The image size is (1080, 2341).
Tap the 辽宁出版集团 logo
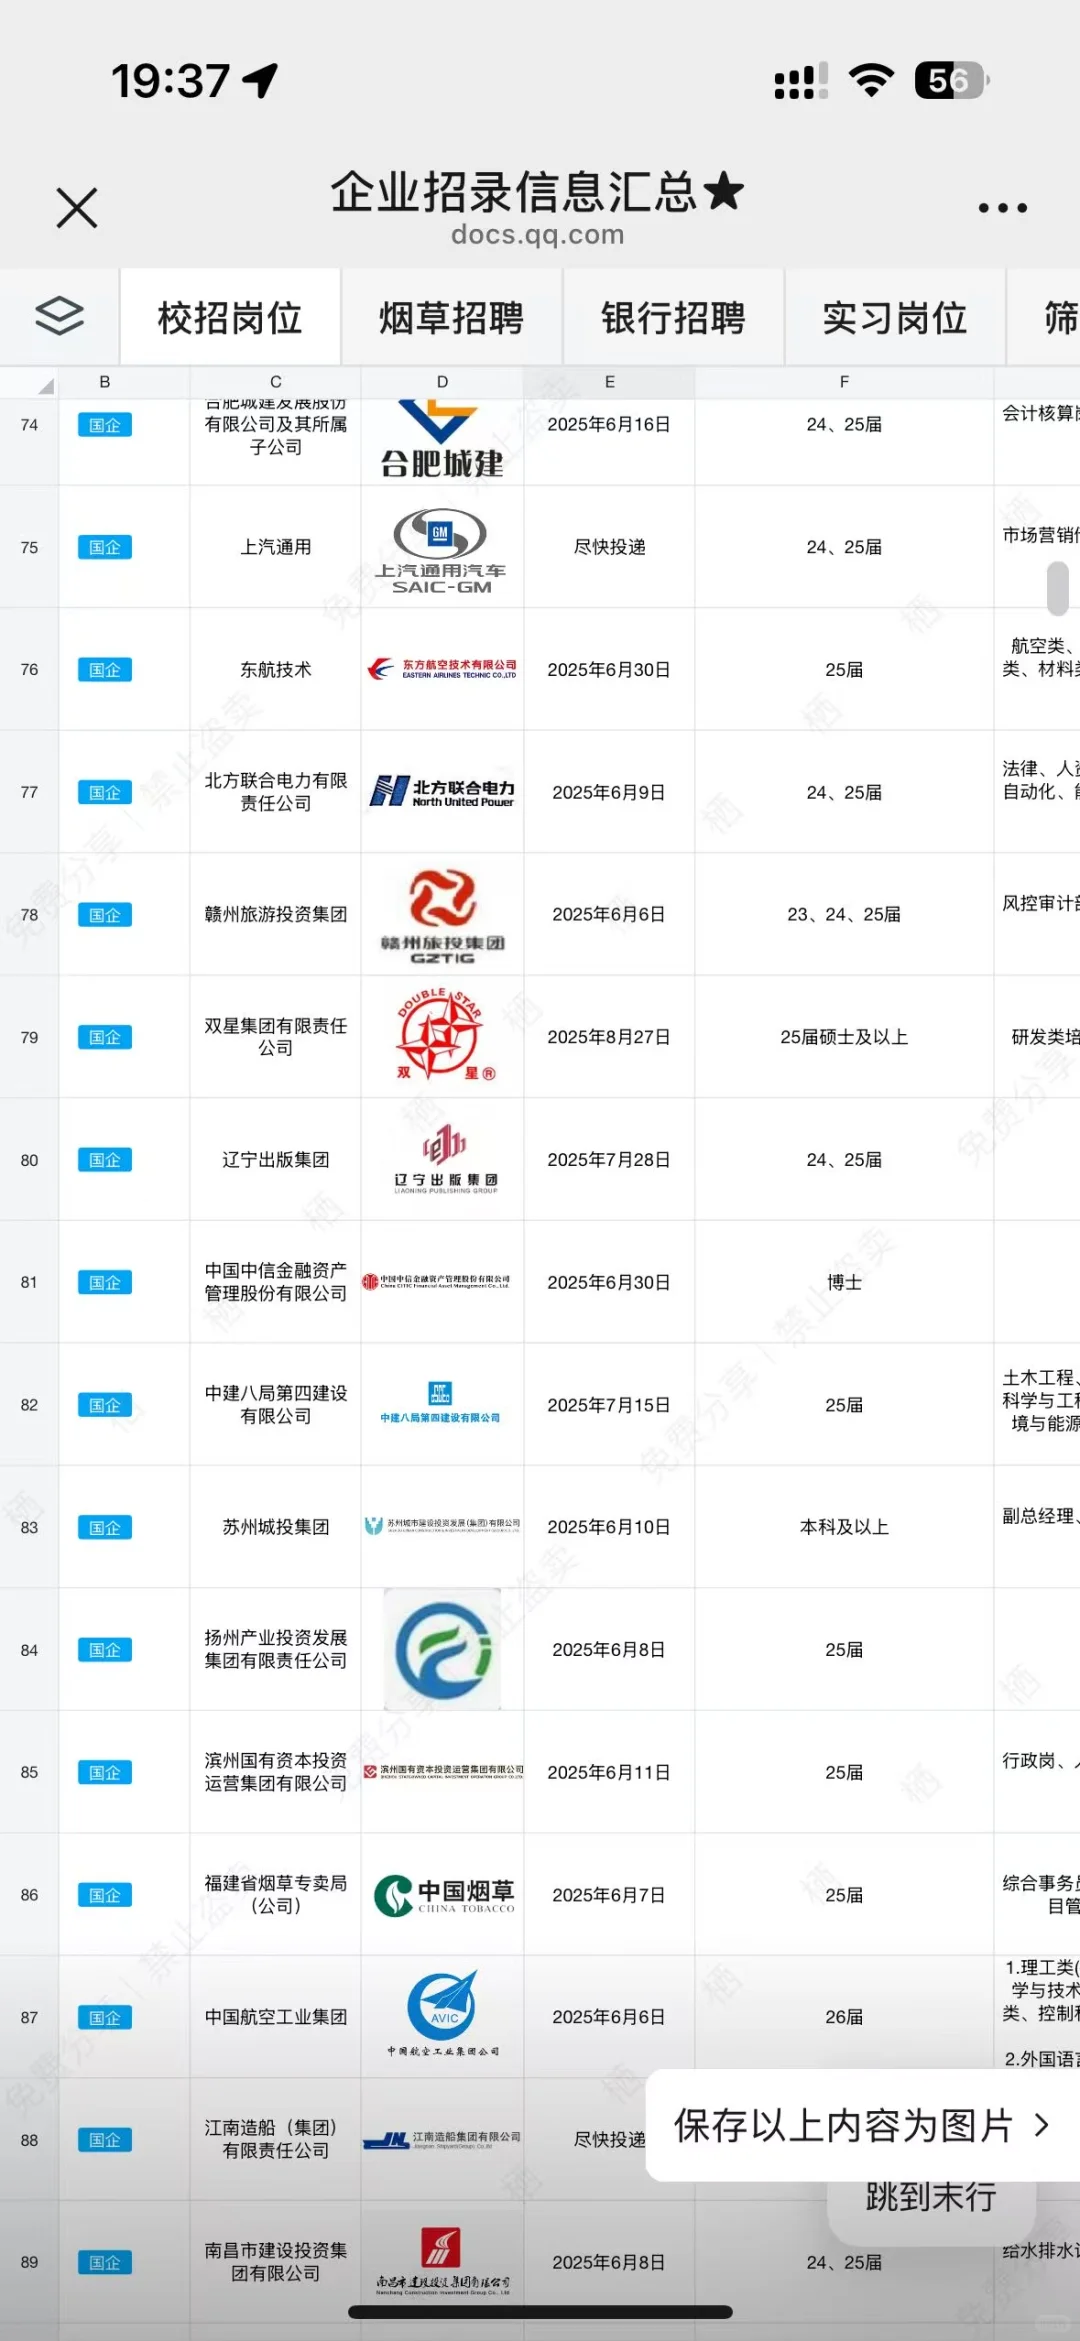pyautogui.click(x=444, y=1159)
